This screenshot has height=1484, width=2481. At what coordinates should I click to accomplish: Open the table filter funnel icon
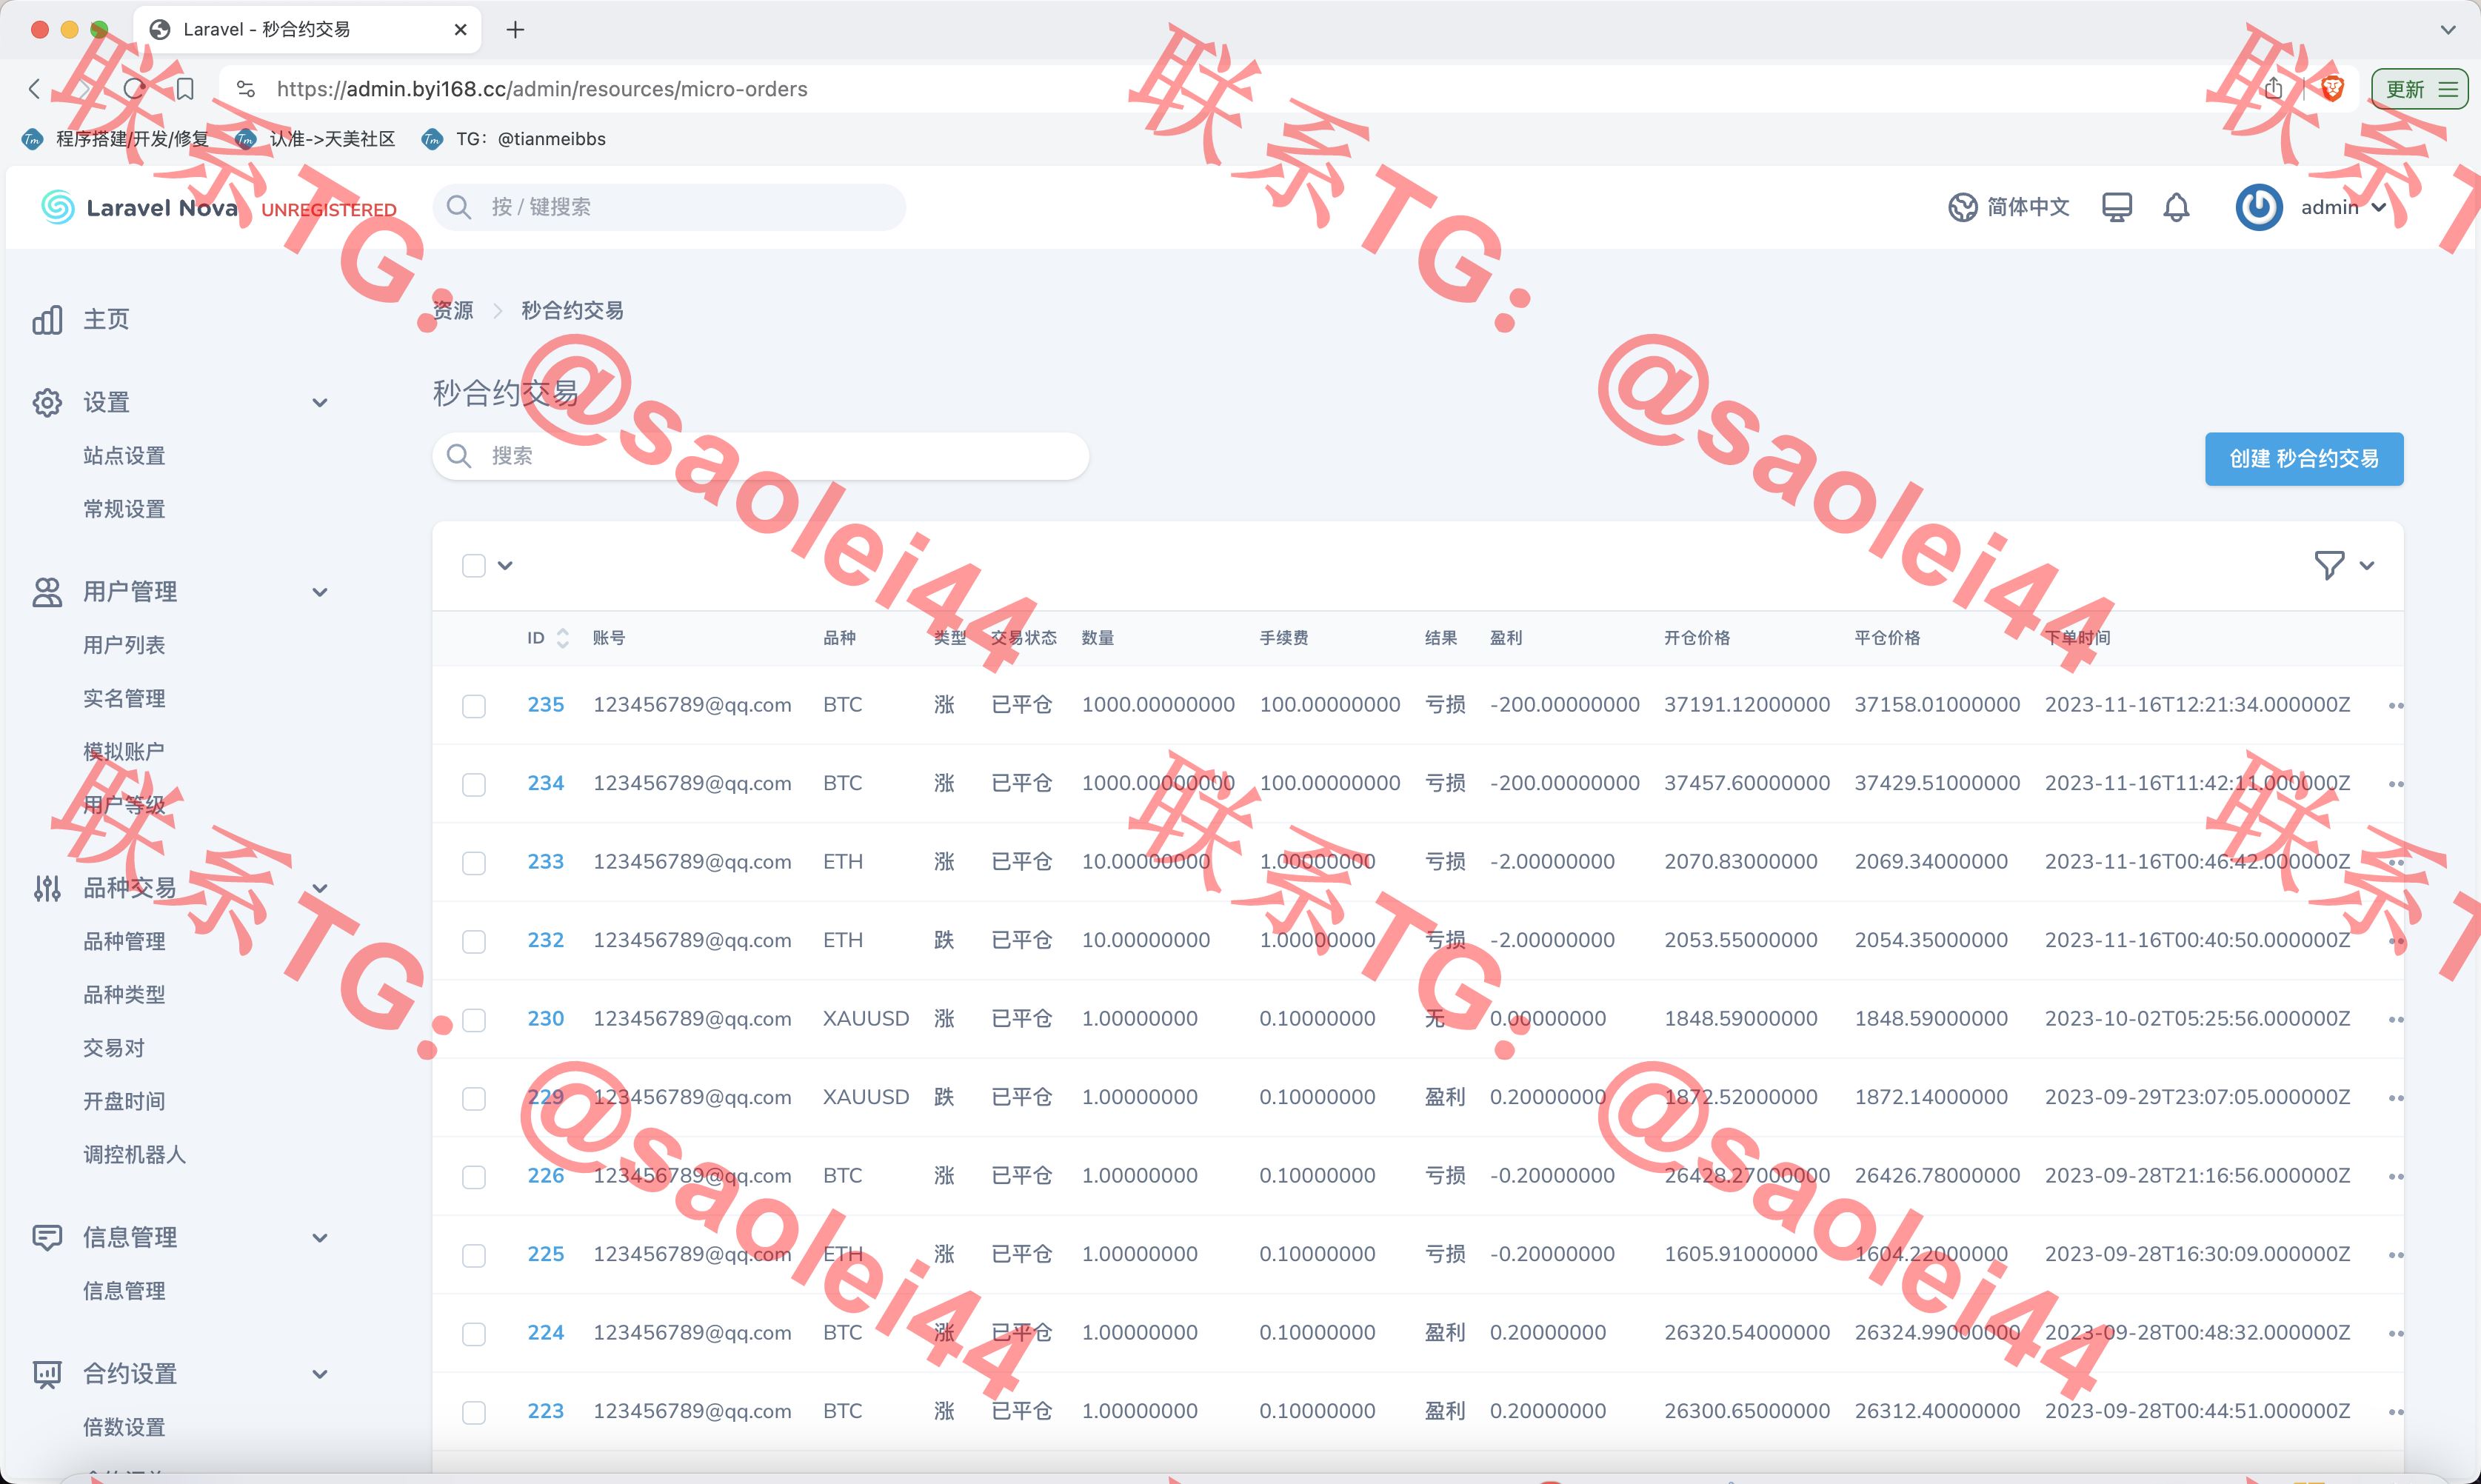[2329, 565]
